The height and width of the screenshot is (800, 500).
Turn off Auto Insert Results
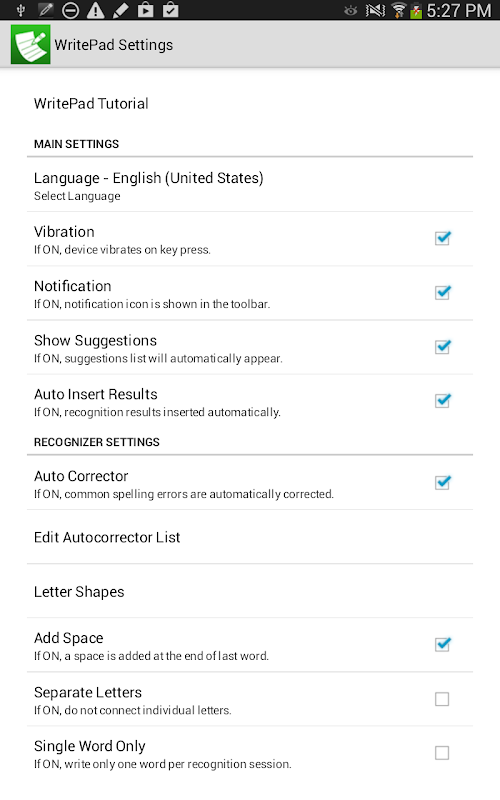click(442, 401)
